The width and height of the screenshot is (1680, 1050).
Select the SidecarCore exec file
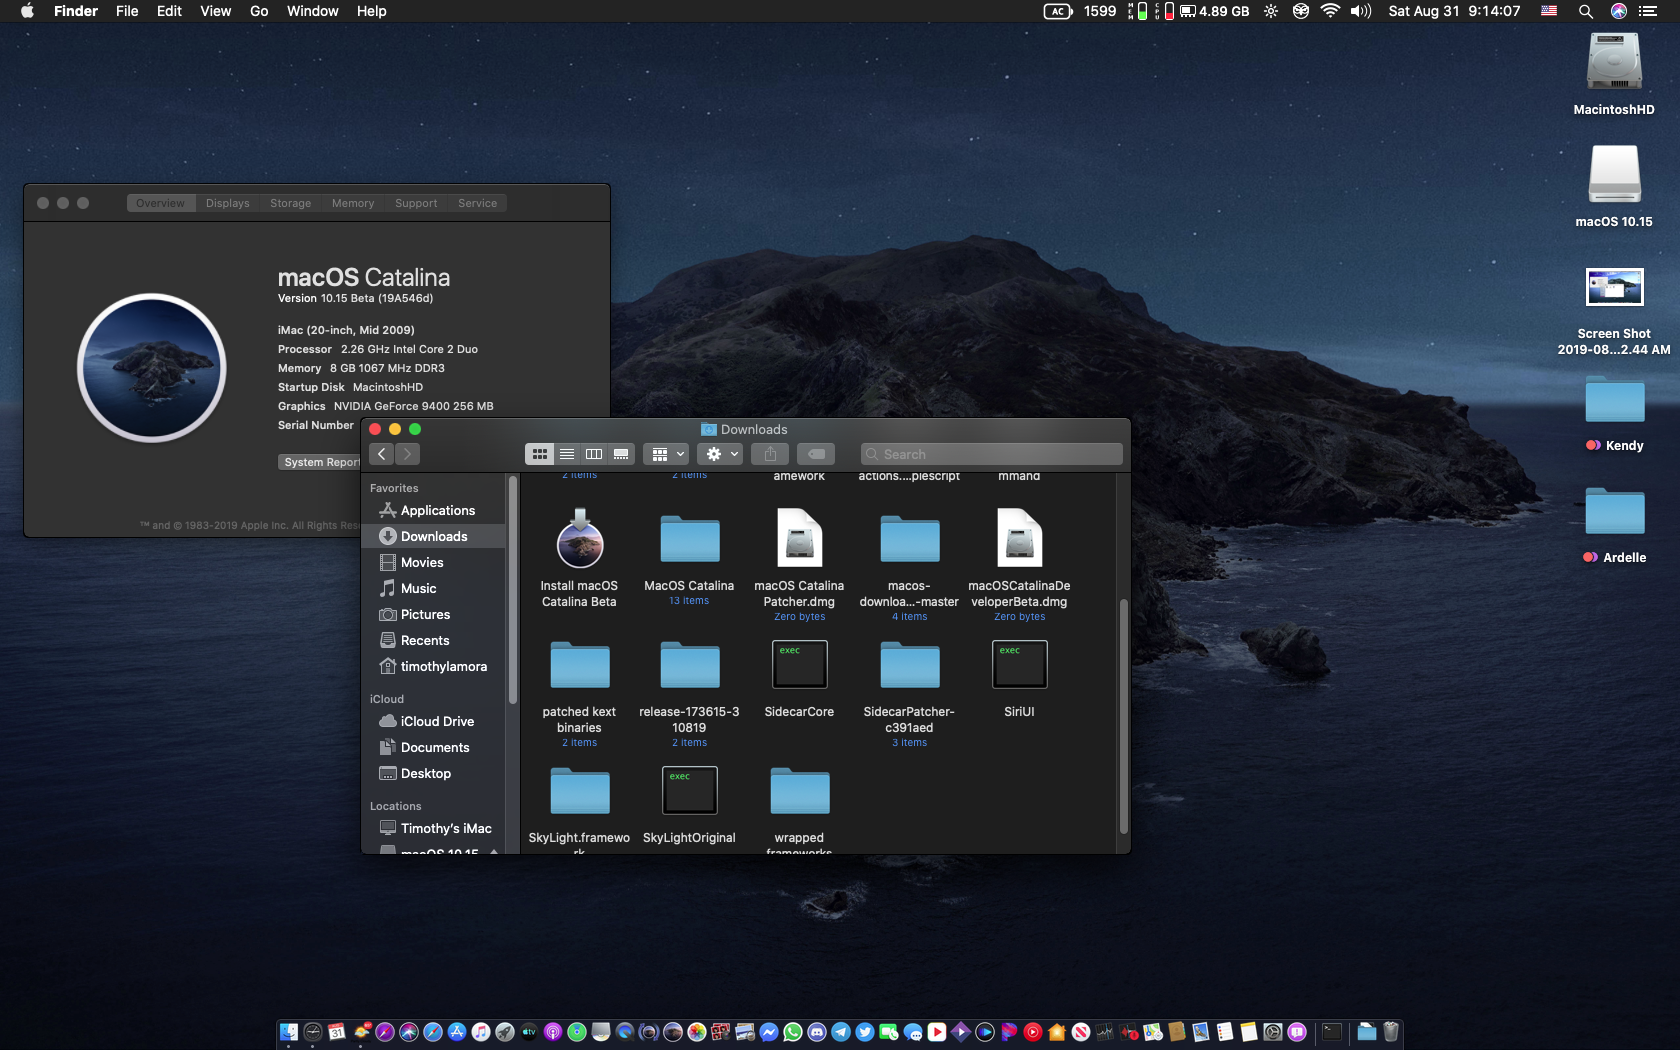coord(799,665)
